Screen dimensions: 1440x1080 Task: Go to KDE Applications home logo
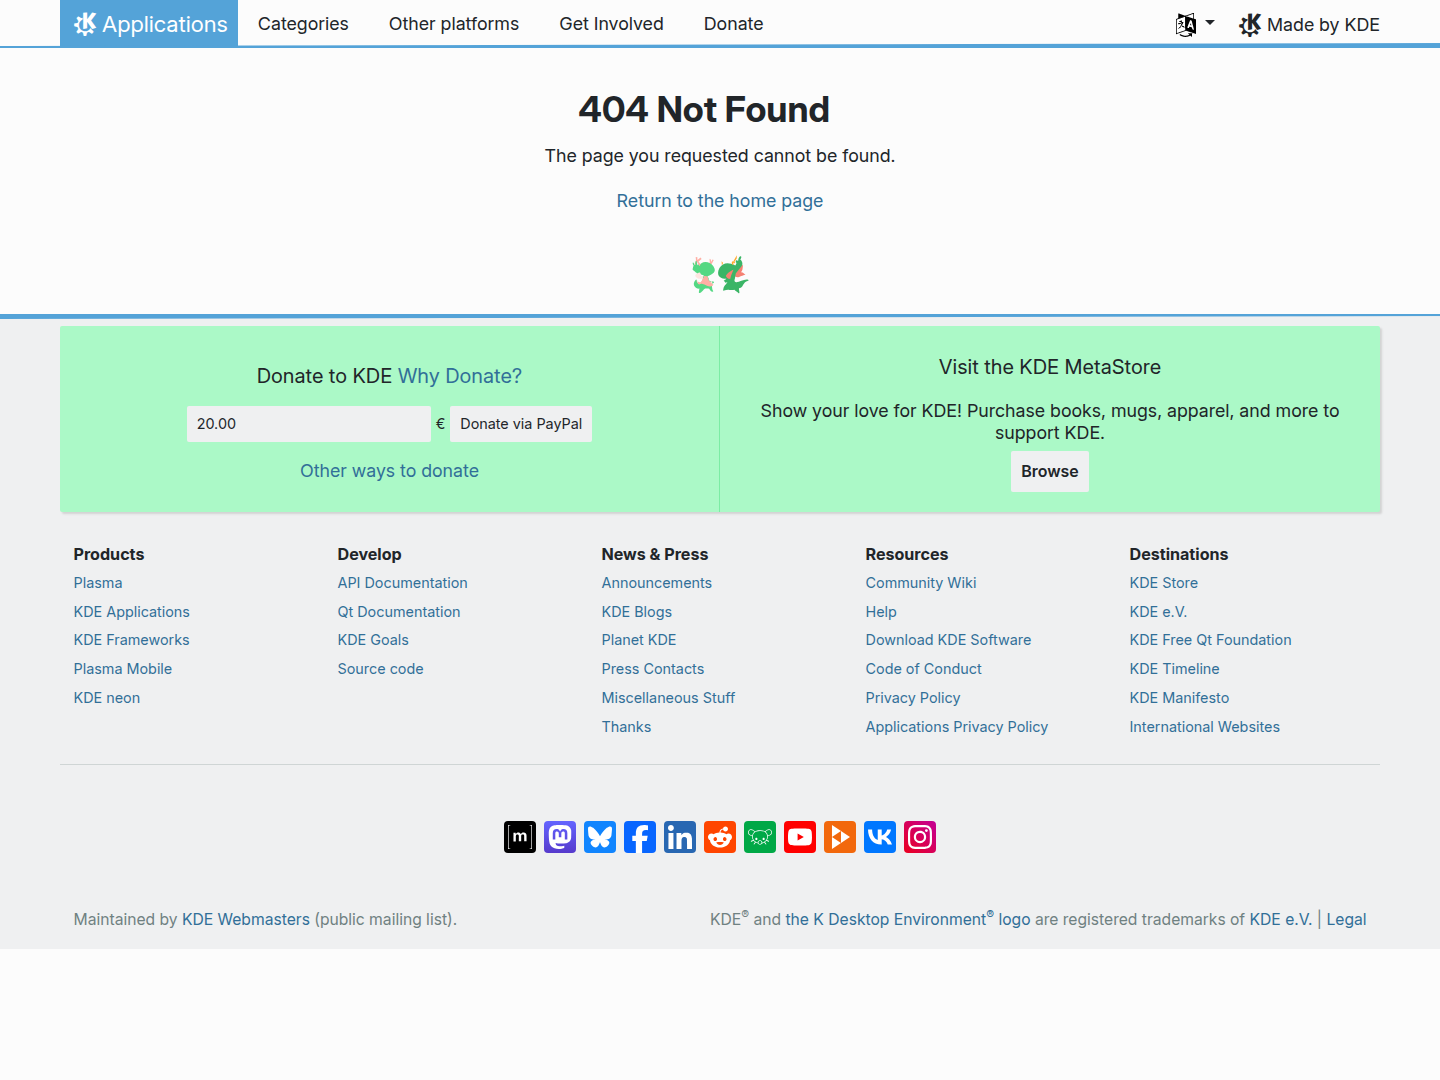coord(149,23)
